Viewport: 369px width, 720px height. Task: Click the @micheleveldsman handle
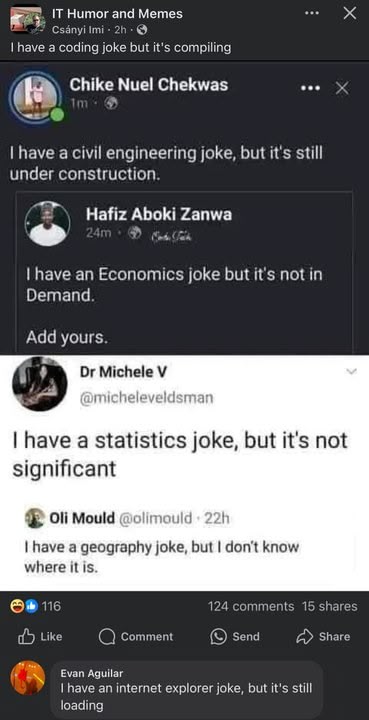point(147,398)
